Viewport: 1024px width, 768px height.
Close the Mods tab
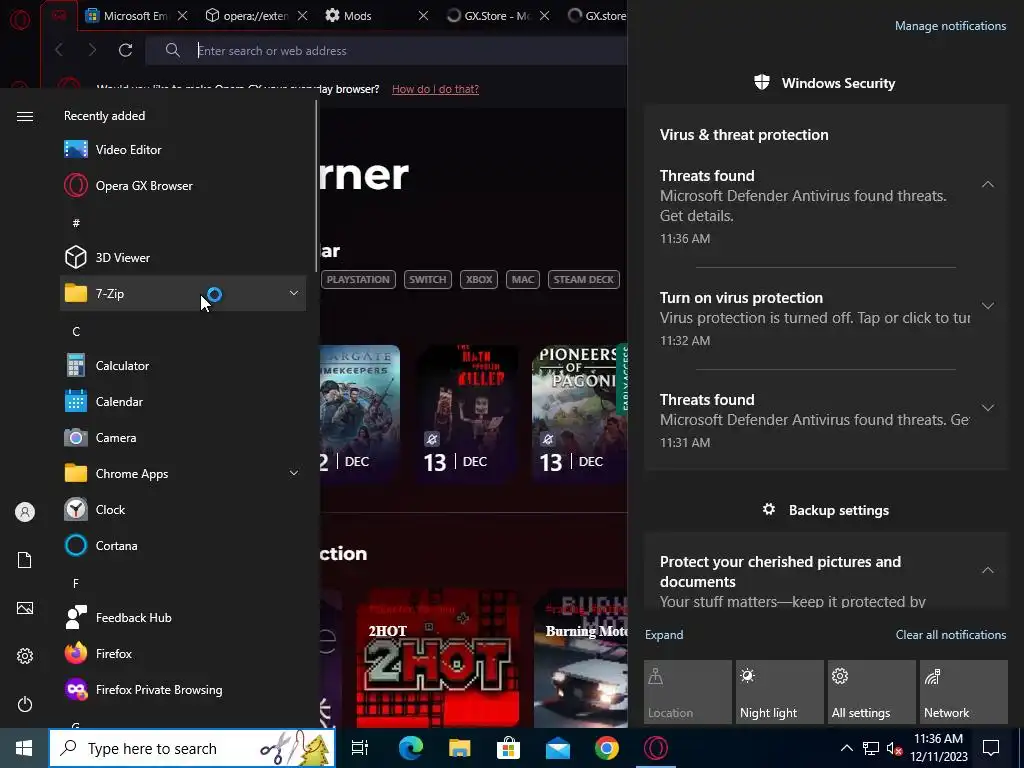[x=423, y=16]
